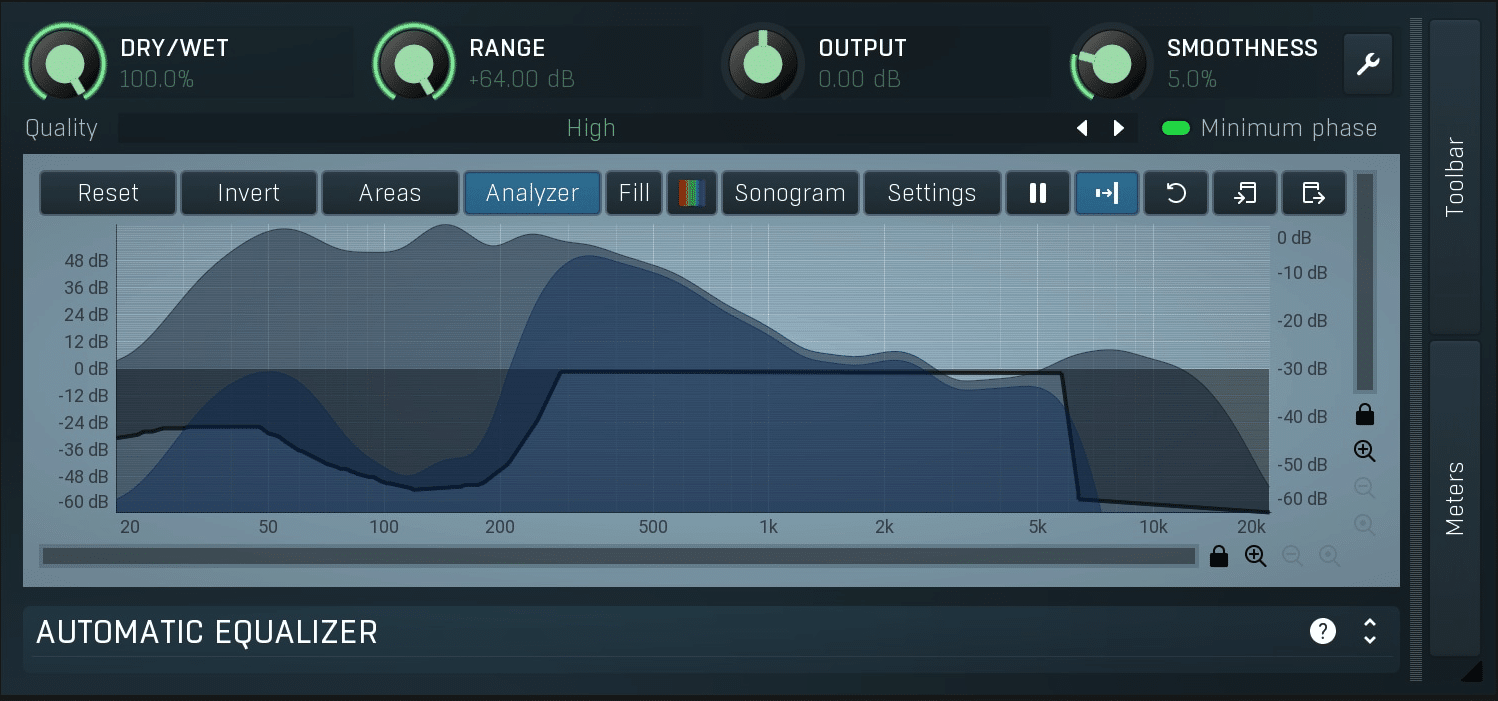The image size is (1498, 701).
Task: Click the undo (restore) arrow icon
Action: pyautogui.click(x=1176, y=192)
